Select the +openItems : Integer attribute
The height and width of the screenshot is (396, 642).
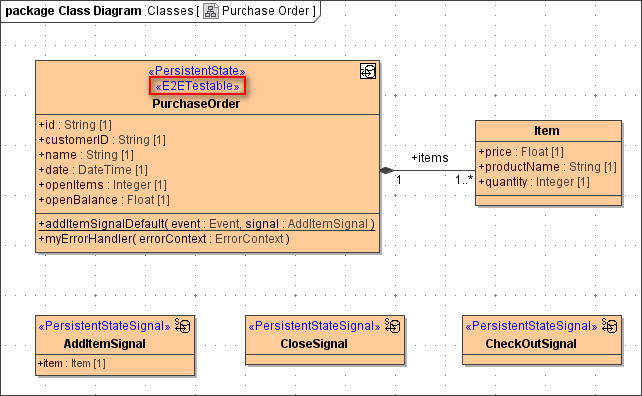pos(102,185)
